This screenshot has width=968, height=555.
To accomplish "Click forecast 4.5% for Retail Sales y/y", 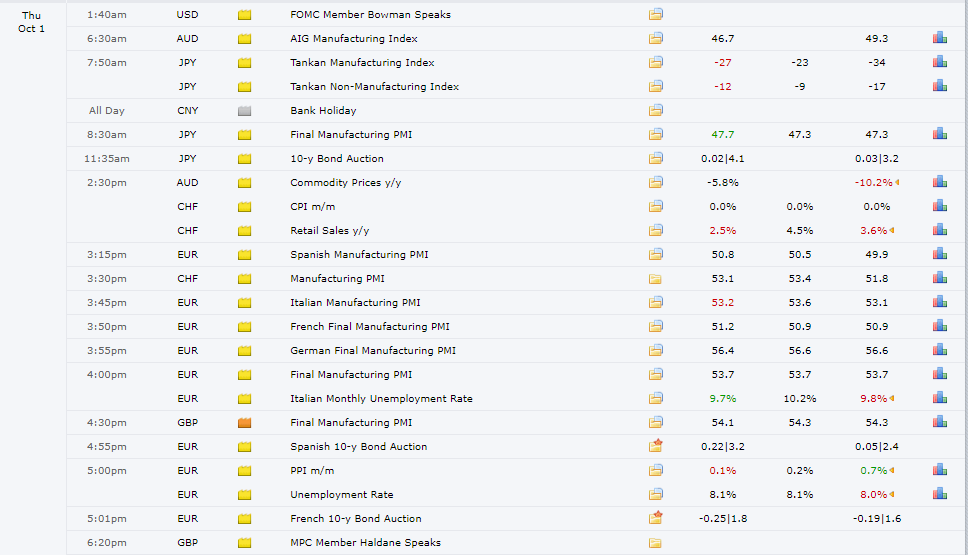I will 799,230.
